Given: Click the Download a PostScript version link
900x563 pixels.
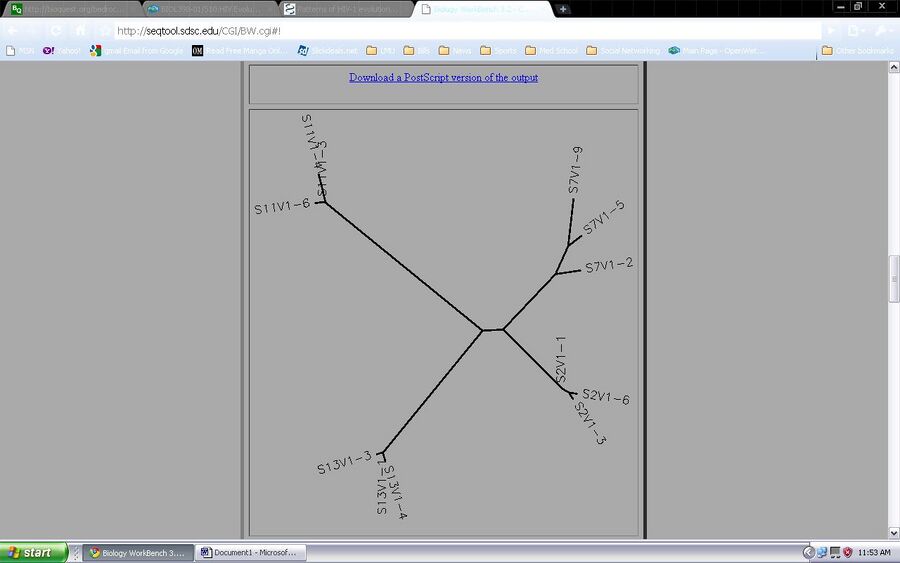Looking at the screenshot, I should (x=443, y=77).
